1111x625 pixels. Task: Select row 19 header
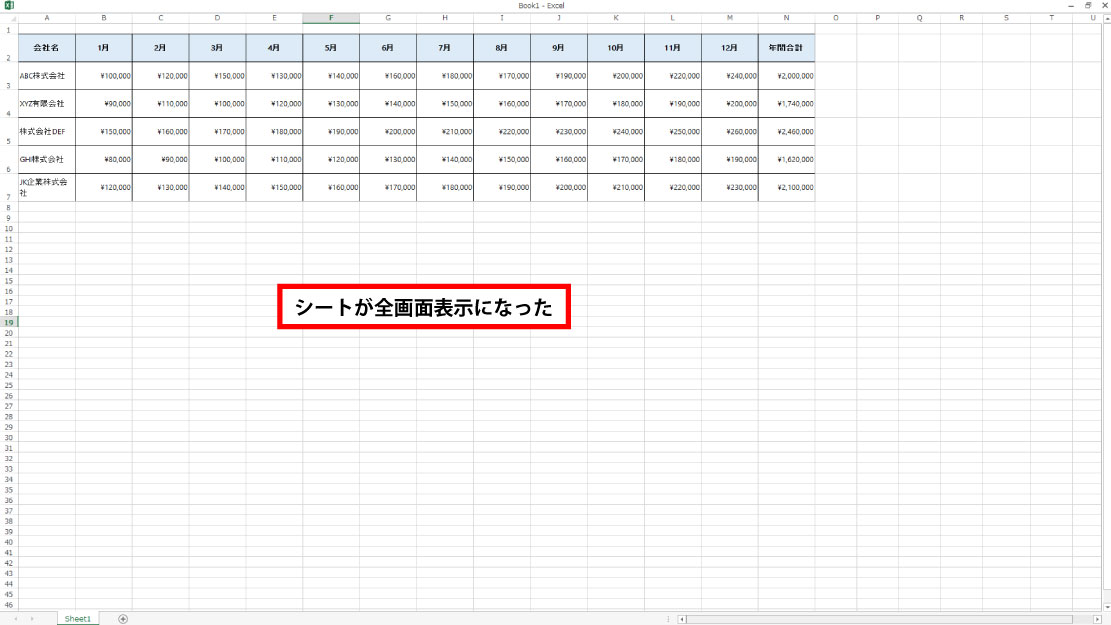(9, 322)
